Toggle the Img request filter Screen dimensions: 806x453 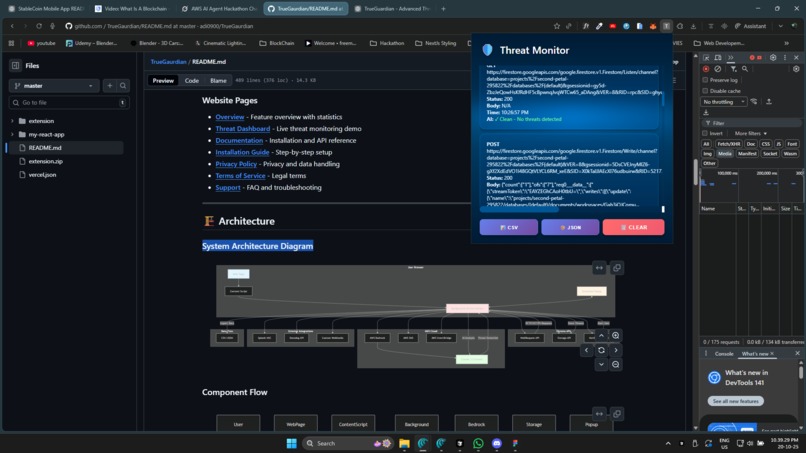point(708,153)
